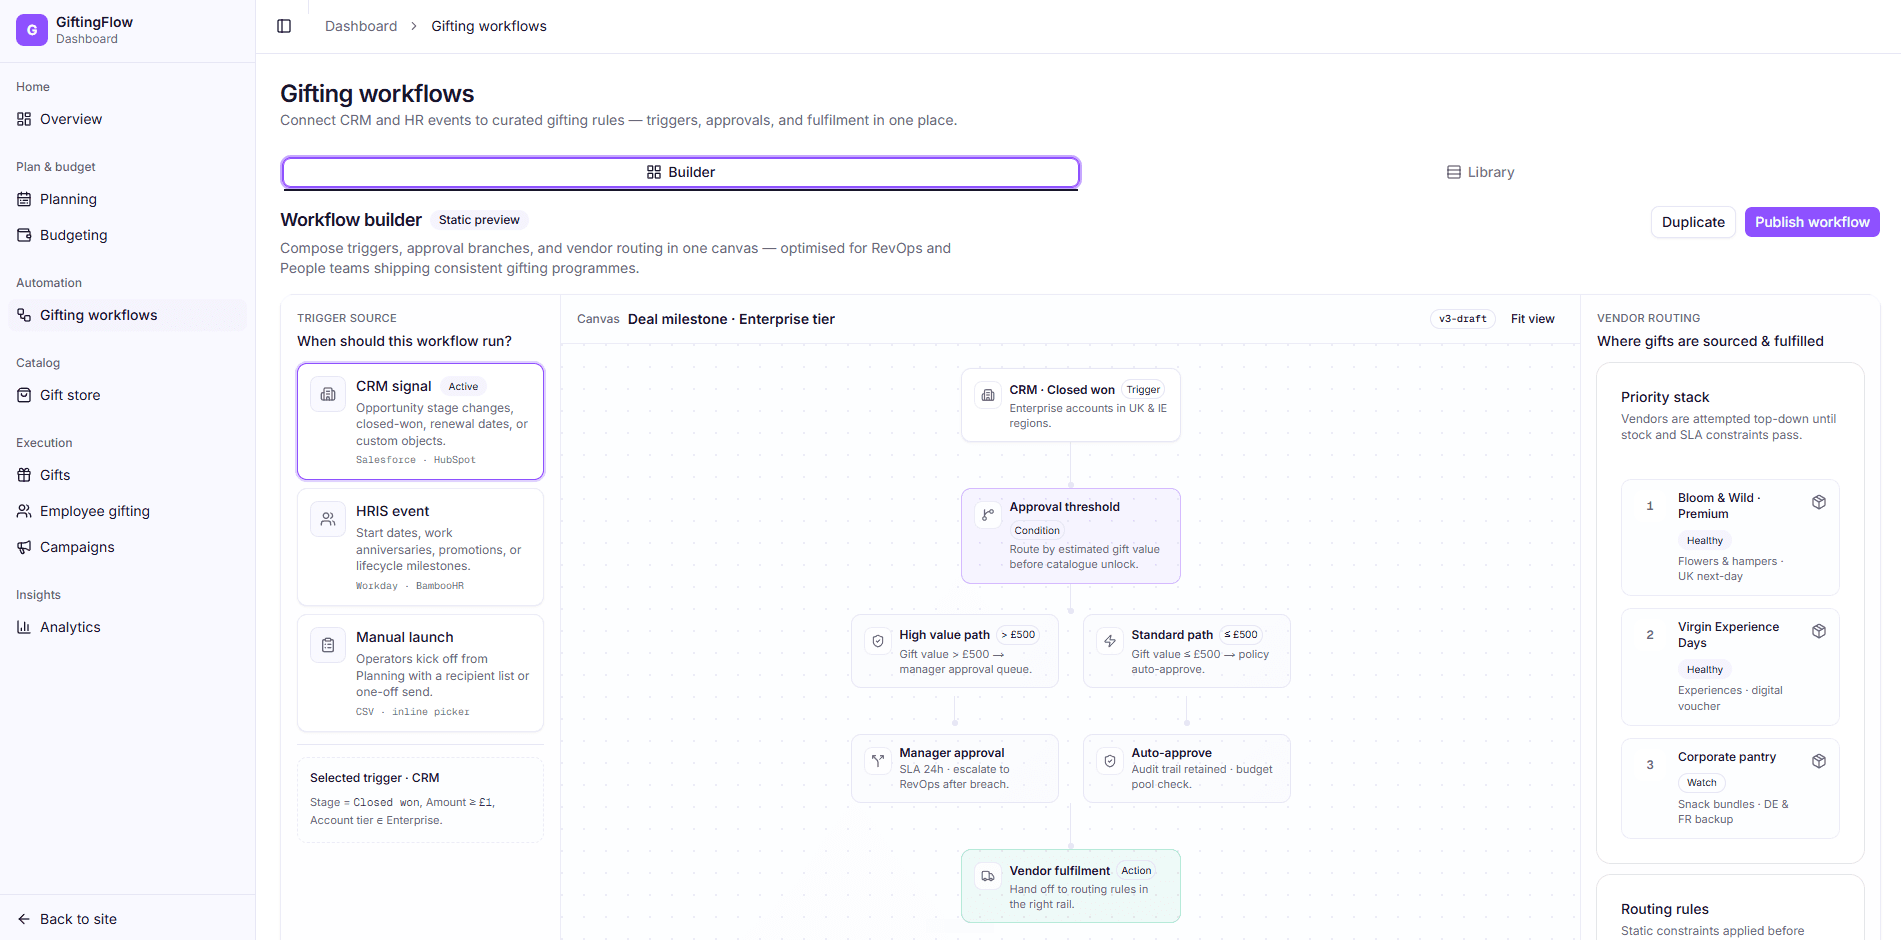The width and height of the screenshot is (1901, 940).
Task: Click the Static preview badge
Action: pos(479,220)
